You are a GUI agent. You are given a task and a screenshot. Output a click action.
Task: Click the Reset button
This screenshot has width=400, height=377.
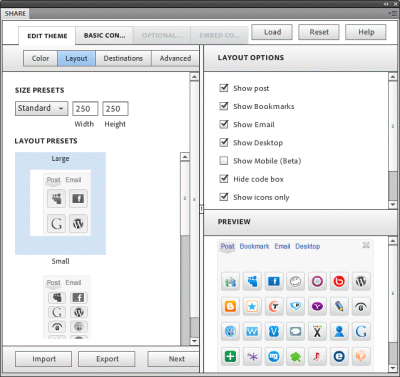(x=319, y=32)
